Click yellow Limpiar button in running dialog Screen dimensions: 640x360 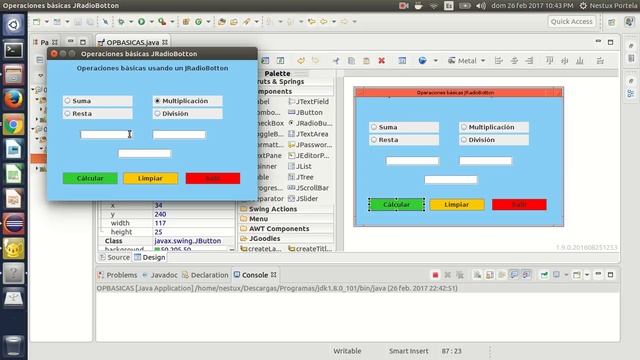click(x=151, y=178)
